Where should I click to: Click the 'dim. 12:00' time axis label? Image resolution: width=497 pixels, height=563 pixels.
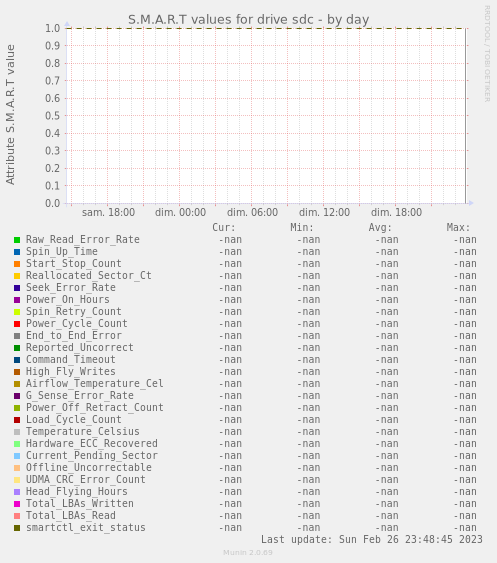click(x=324, y=212)
